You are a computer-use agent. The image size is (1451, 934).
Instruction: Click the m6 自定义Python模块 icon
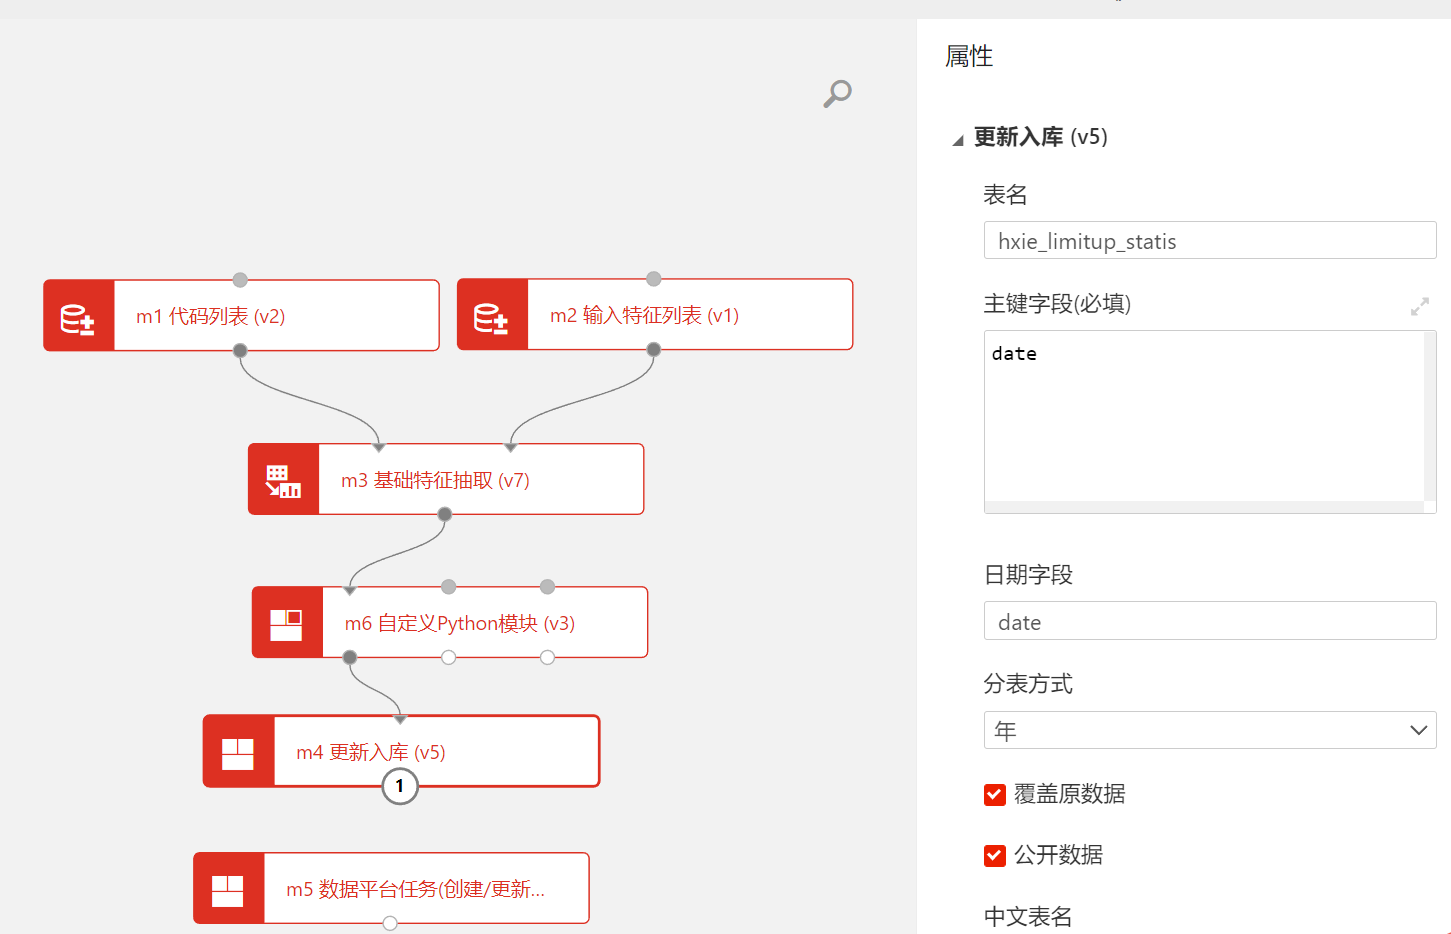(287, 623)
